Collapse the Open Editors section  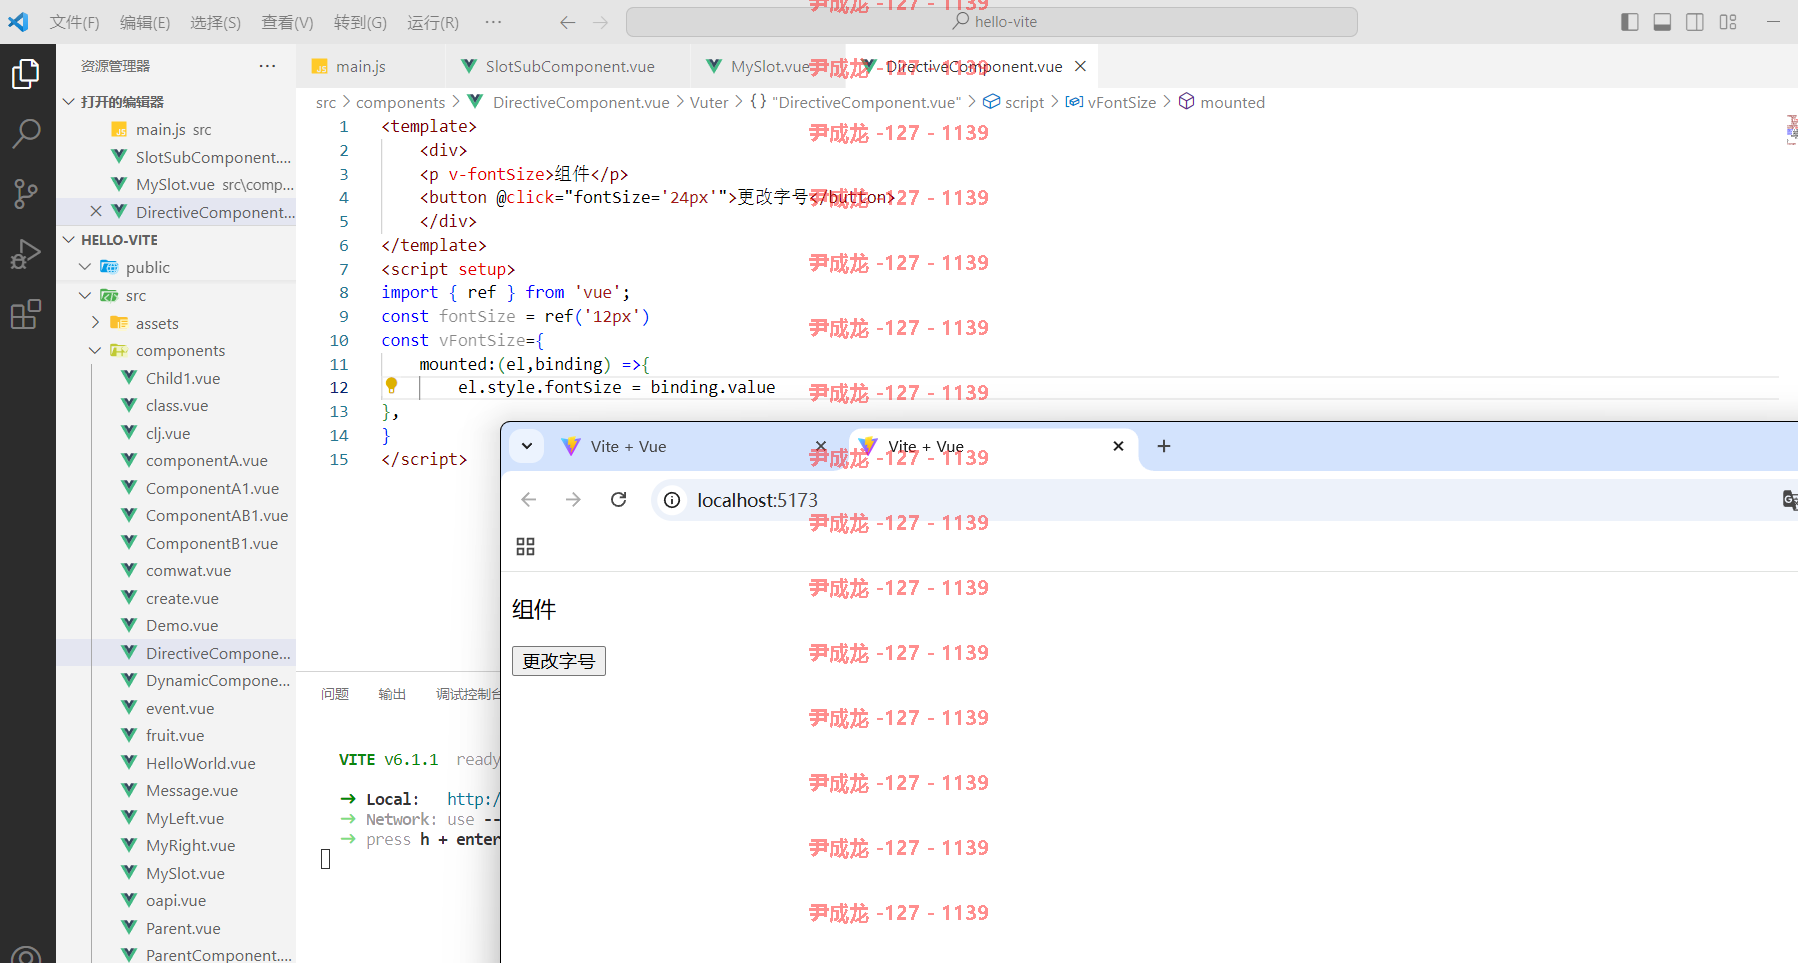pyautogui.click(x=69, y=101)
